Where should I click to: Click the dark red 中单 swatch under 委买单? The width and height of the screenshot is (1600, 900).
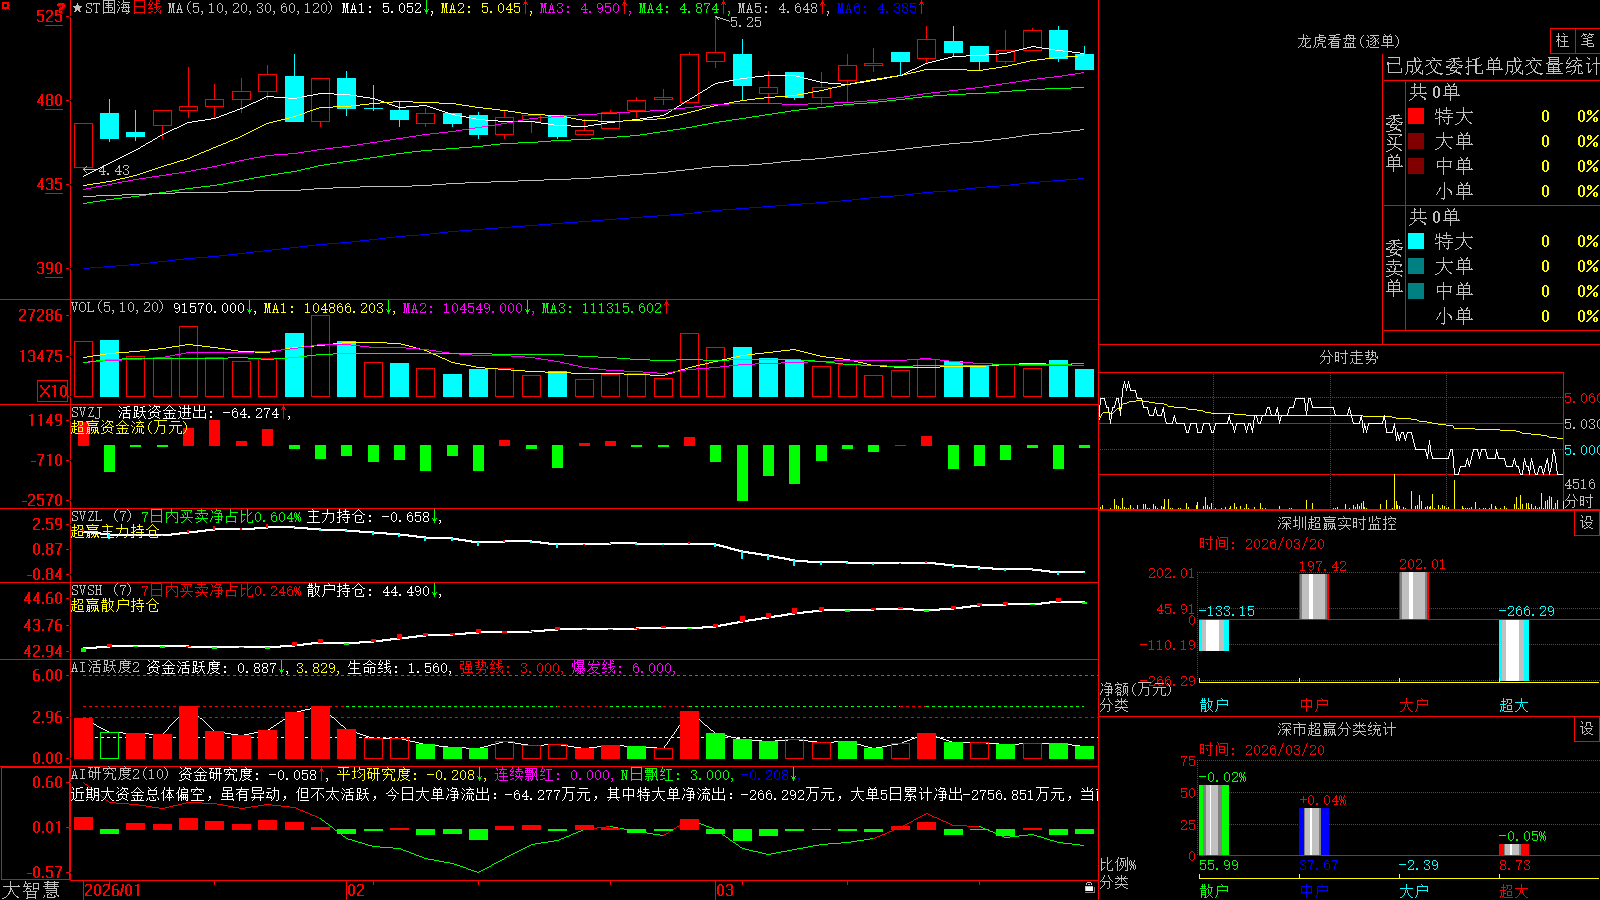pos(1416,166)
